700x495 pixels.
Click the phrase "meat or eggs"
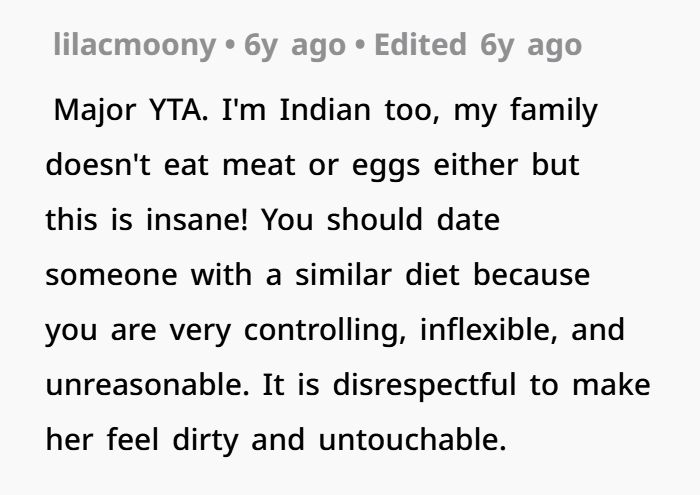[x=322, y=164]
